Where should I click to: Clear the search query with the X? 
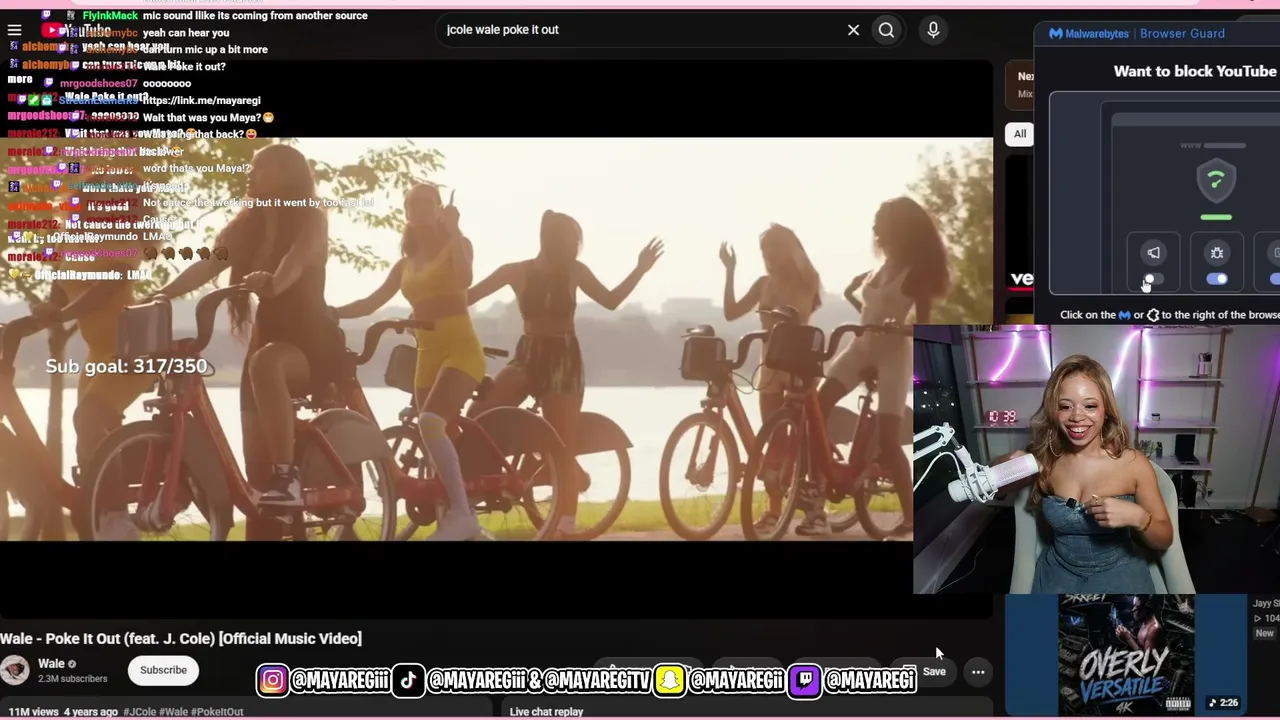click(x=853, y=30)
